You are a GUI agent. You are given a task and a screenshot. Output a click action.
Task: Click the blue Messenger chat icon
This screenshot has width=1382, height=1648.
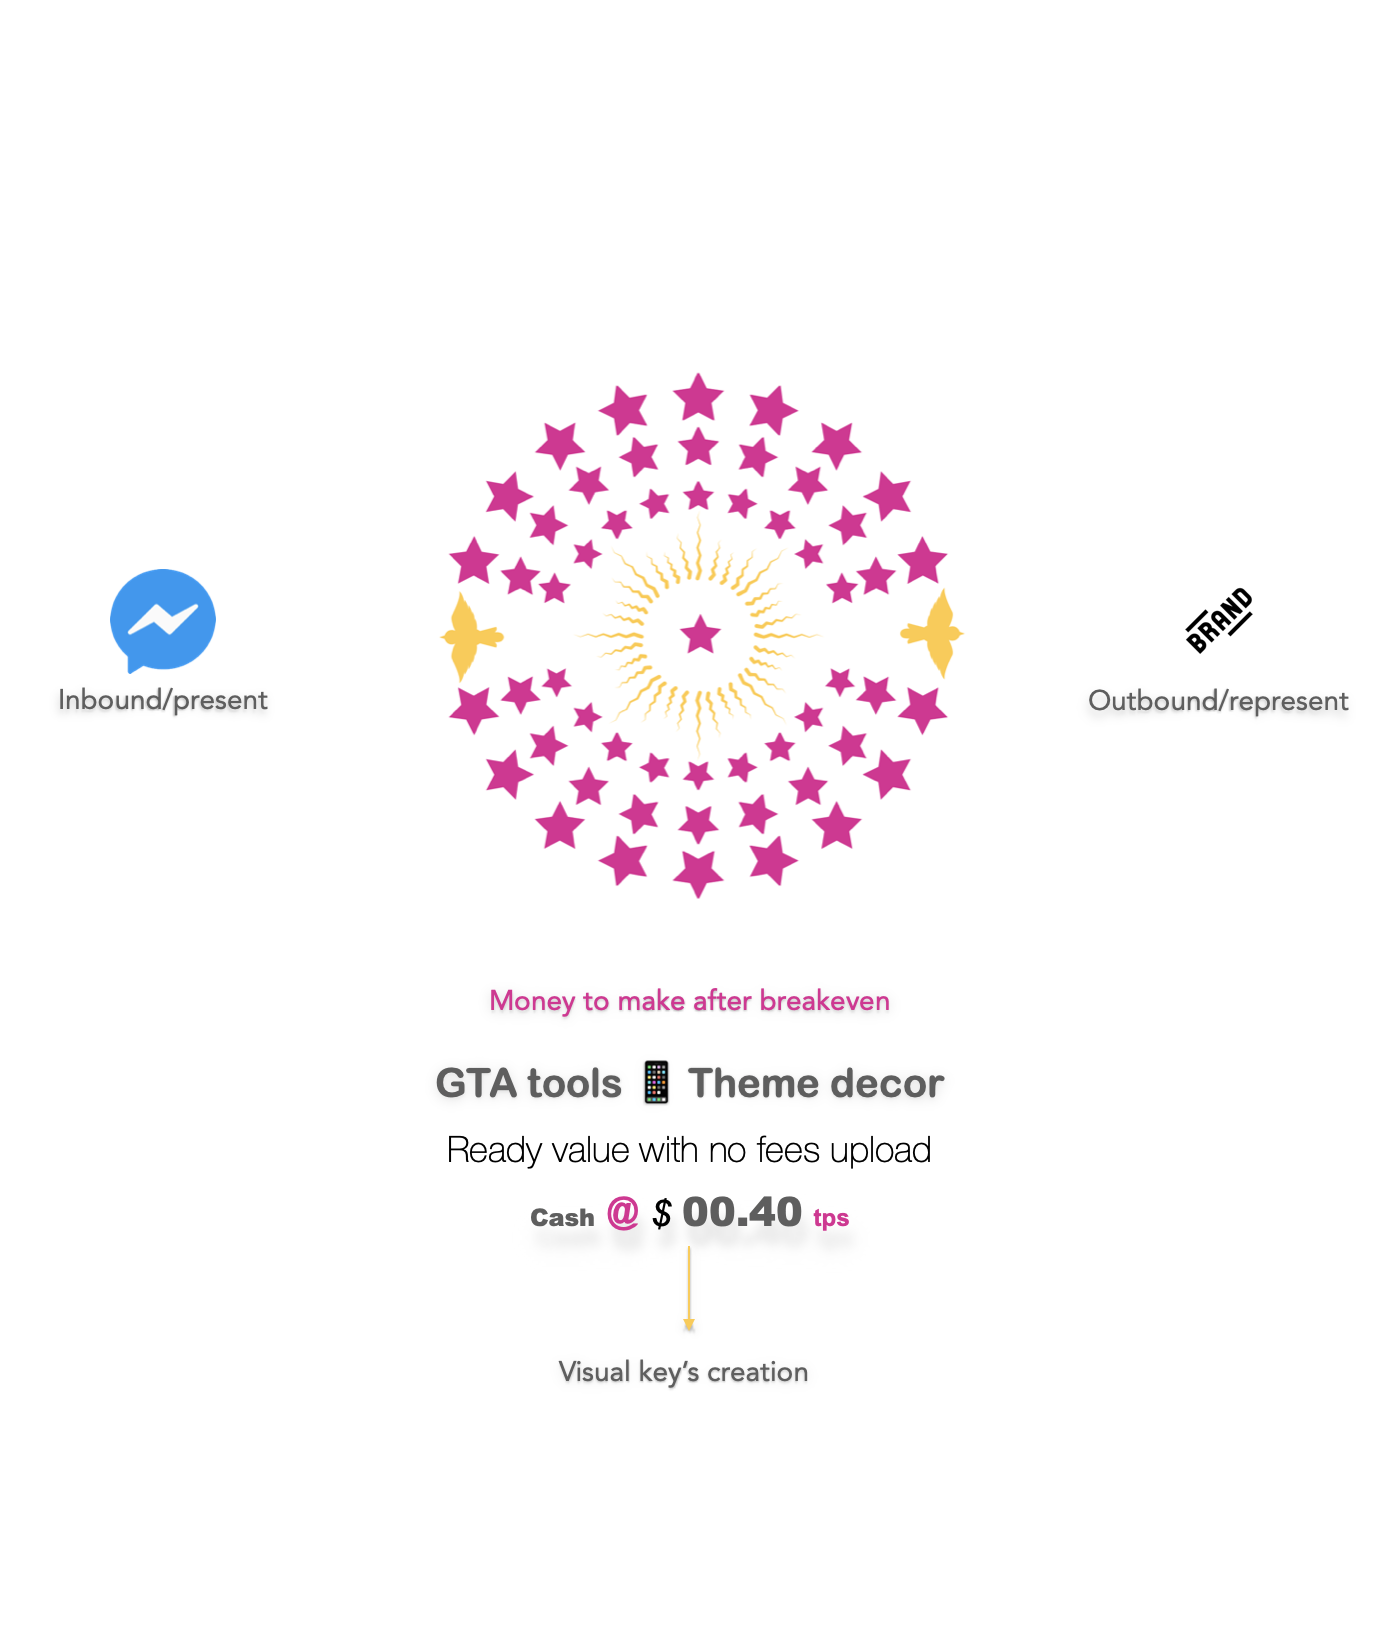(163, 621)
